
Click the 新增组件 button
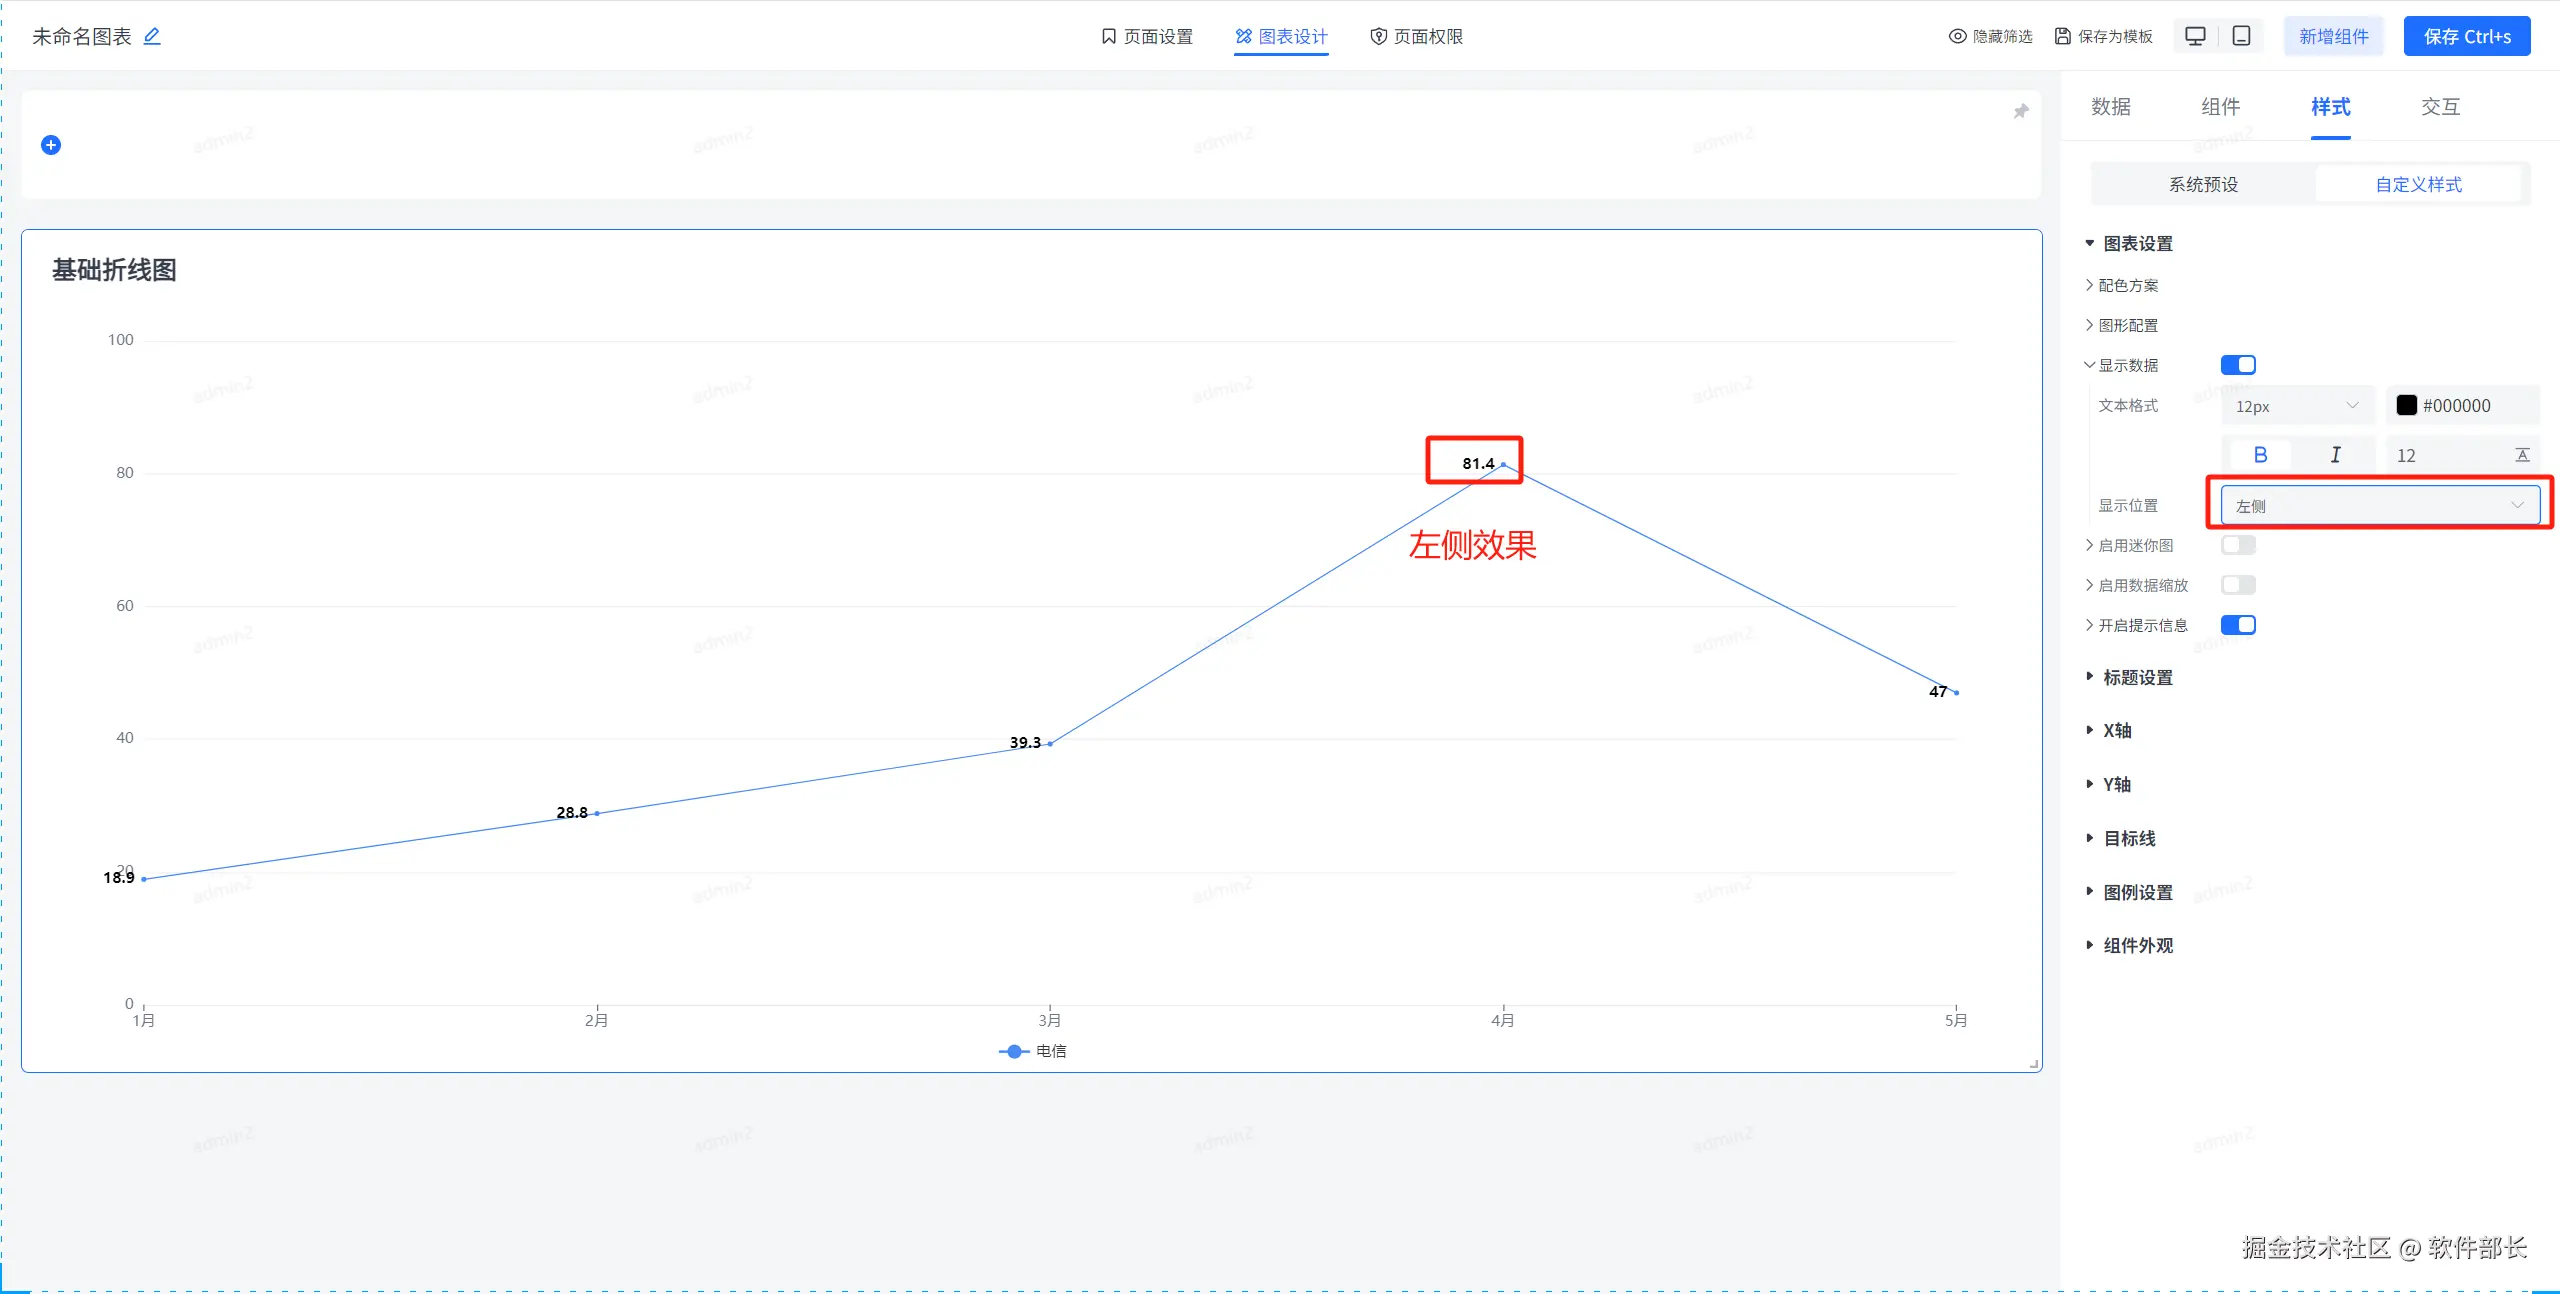pyautogui.click(x=2333, y=36)
